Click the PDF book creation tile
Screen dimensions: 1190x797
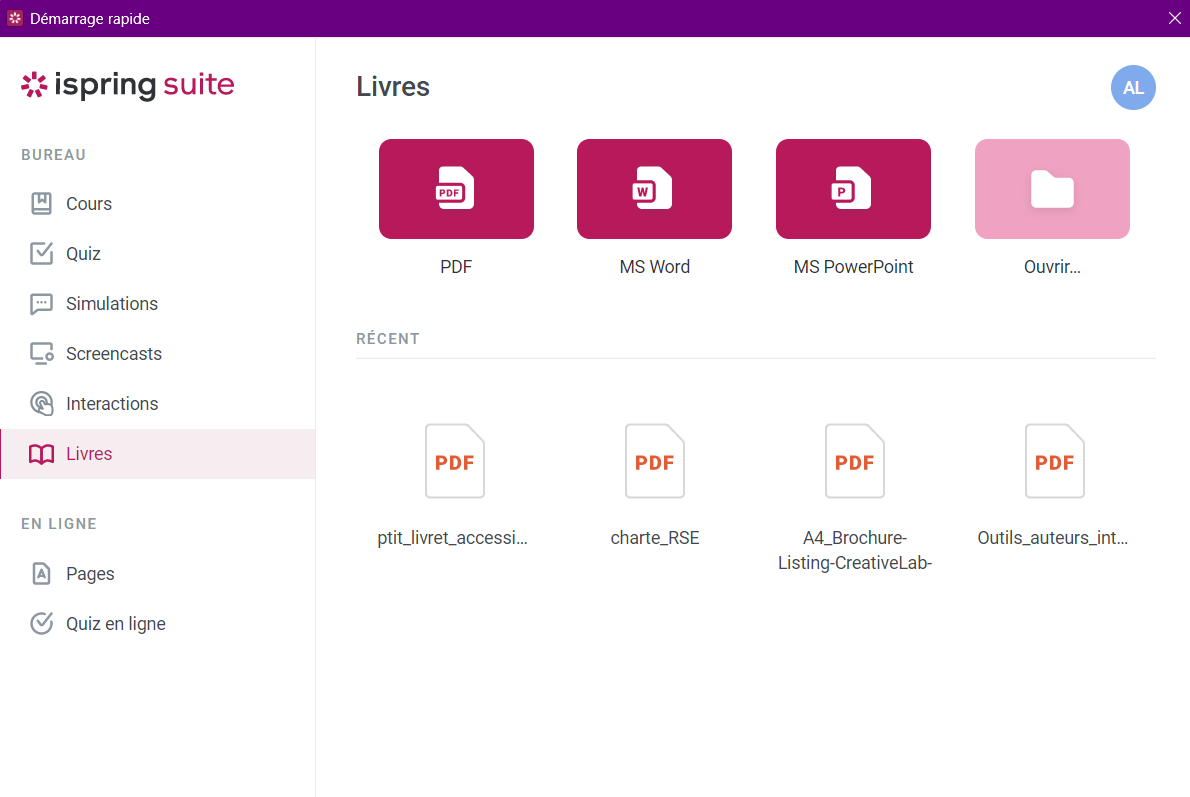click(x=456, y=189)
